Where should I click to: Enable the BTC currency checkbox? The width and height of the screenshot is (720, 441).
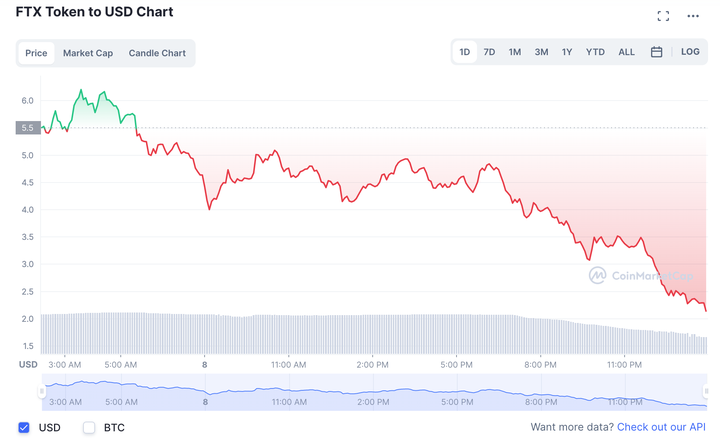pyautogui.click(x=89, y=428)
